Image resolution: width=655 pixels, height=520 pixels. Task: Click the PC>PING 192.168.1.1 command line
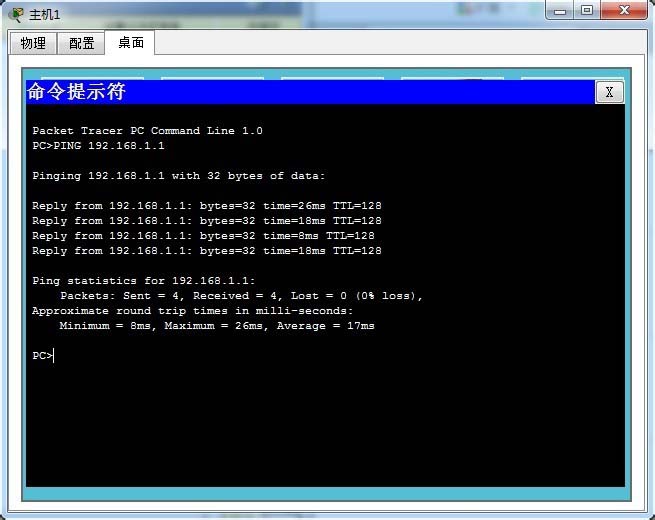[x=99, y=146]
